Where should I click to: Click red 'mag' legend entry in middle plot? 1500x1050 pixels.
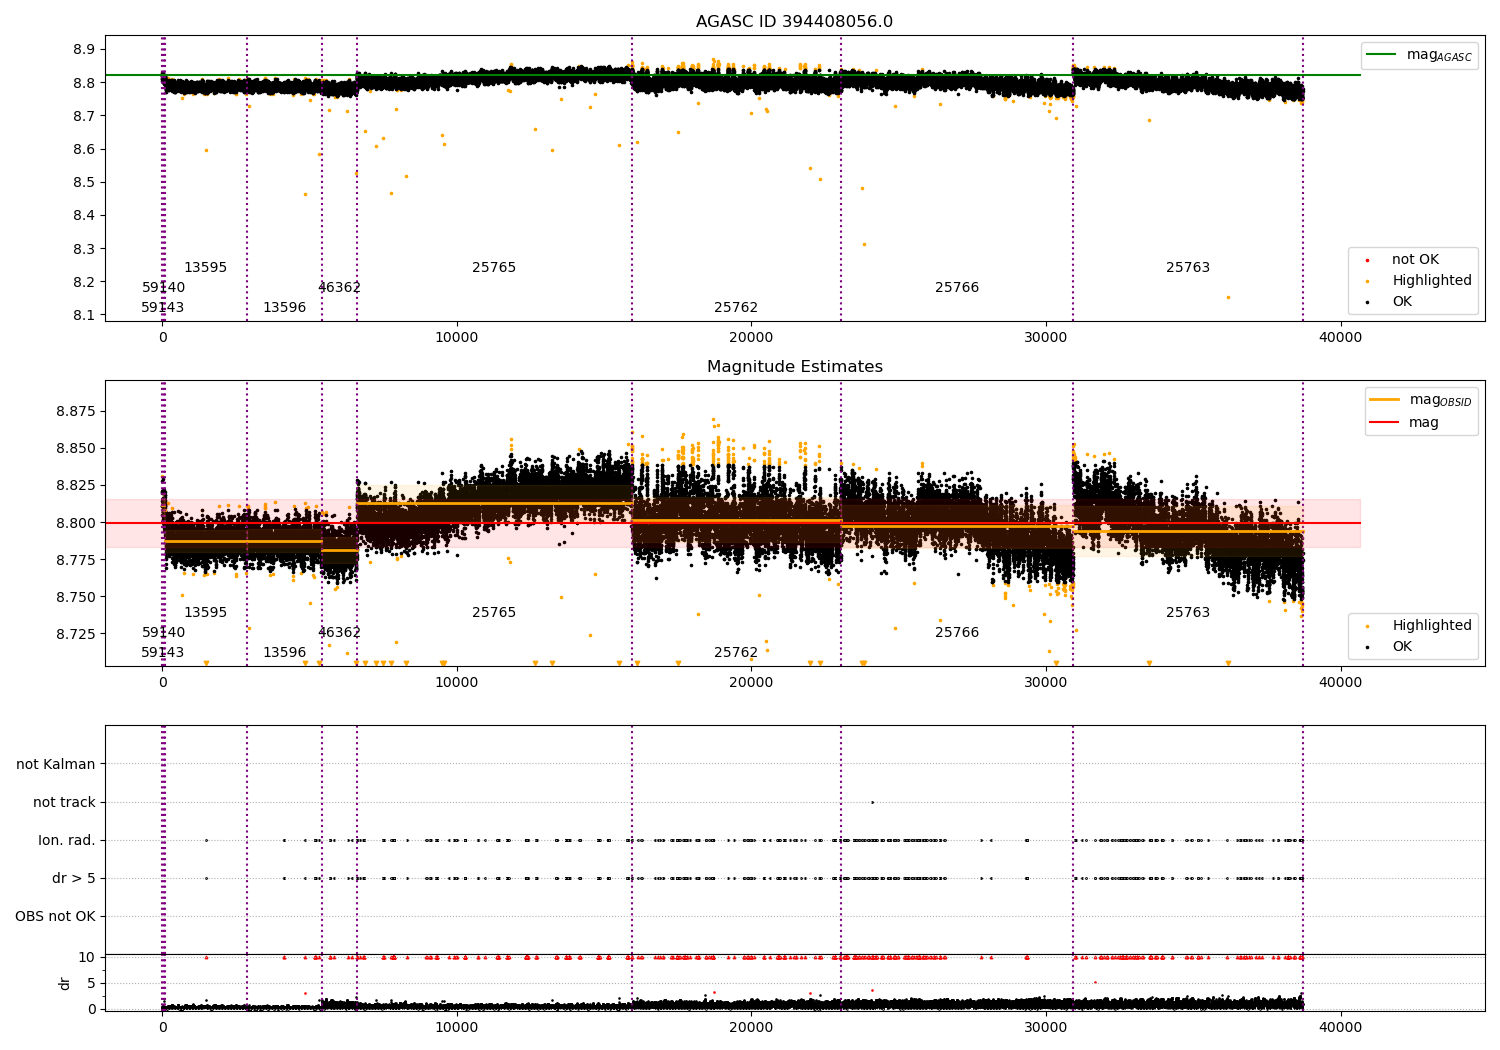[1406, 423]
